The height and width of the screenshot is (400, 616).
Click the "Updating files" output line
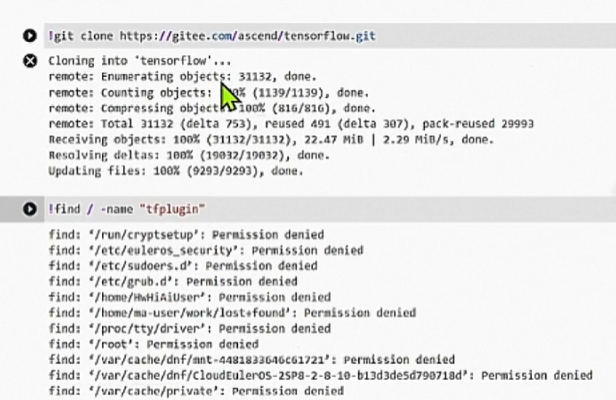(175, 171)
